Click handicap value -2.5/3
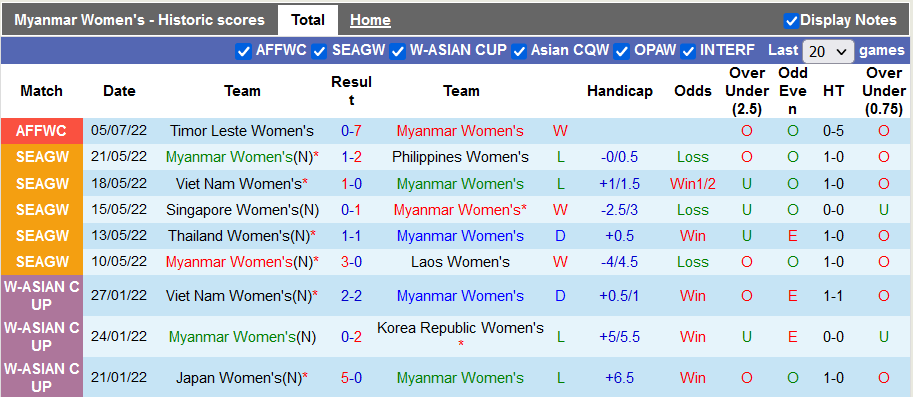Screen dimensions: 913x397 click(620, 210)
